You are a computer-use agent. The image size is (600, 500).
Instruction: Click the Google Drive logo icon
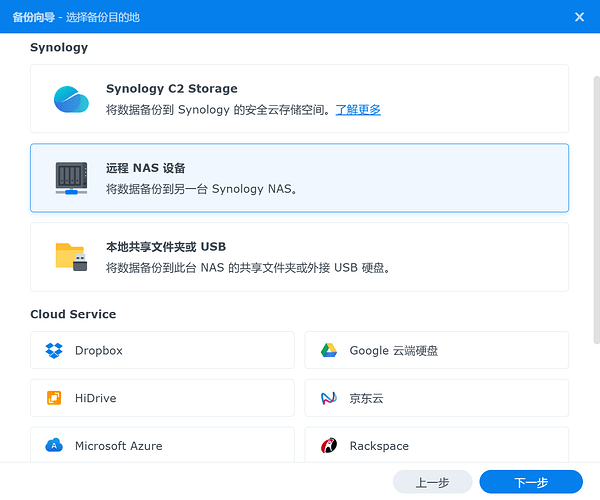329,351
